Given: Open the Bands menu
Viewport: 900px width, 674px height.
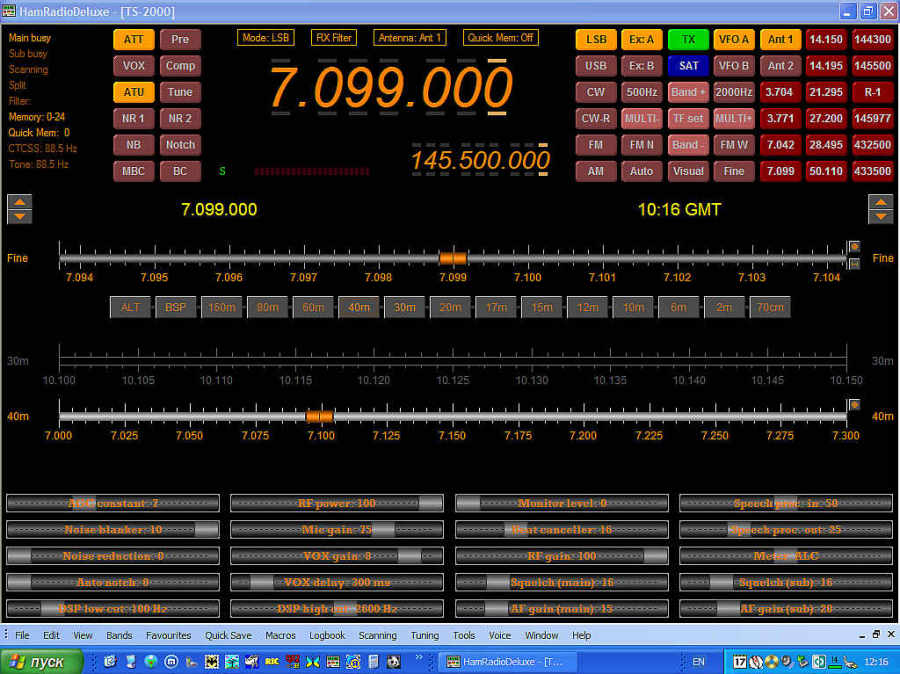Looking at the screenshot, I should [119, 635].
